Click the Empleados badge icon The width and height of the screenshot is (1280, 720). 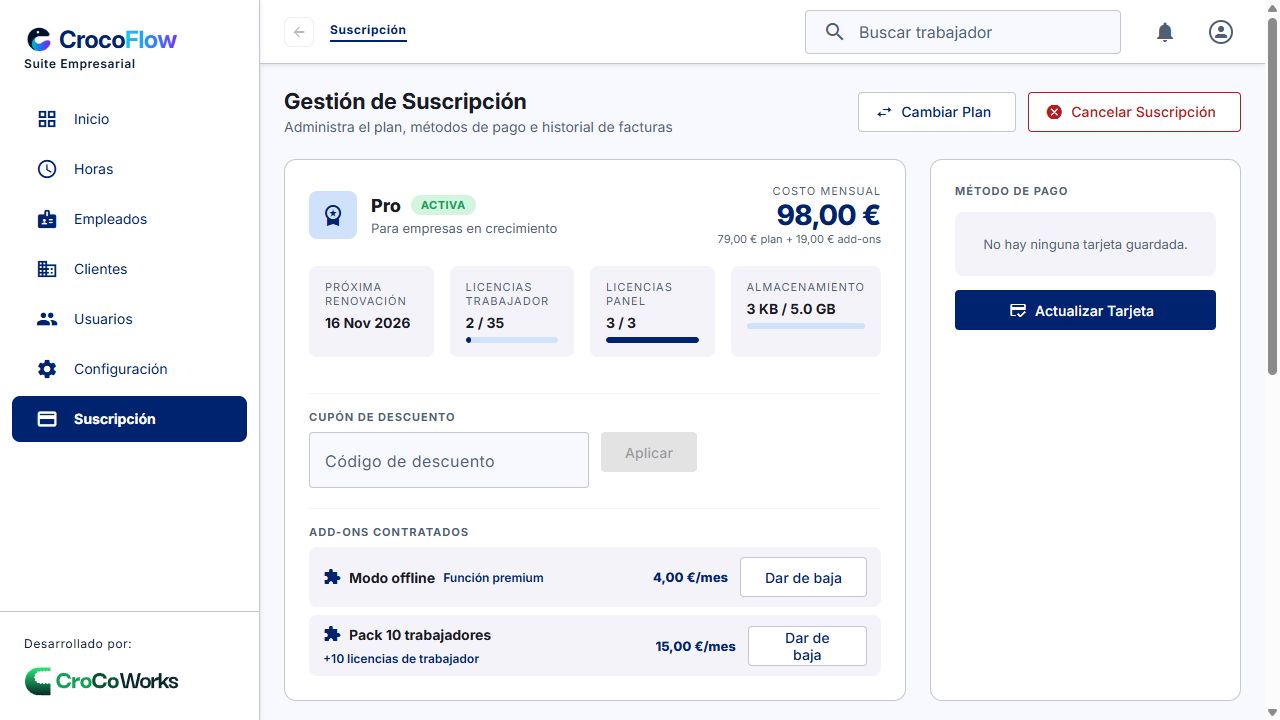click(47, 219)
